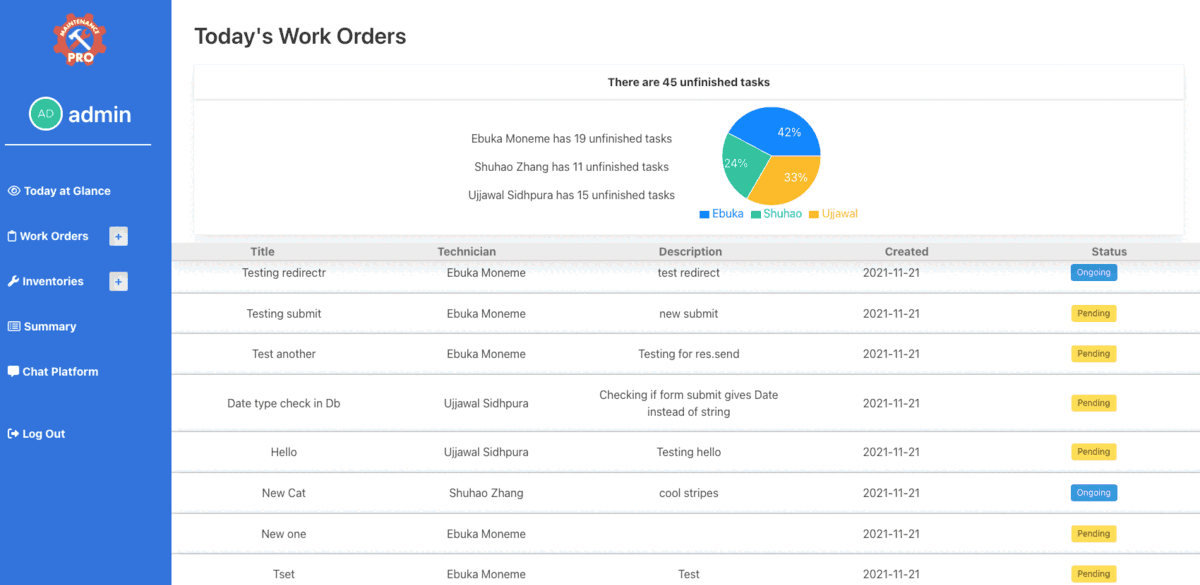Click the Status column header
Viewport: 1200px width, 585px height.
(x=1108, y=252)
